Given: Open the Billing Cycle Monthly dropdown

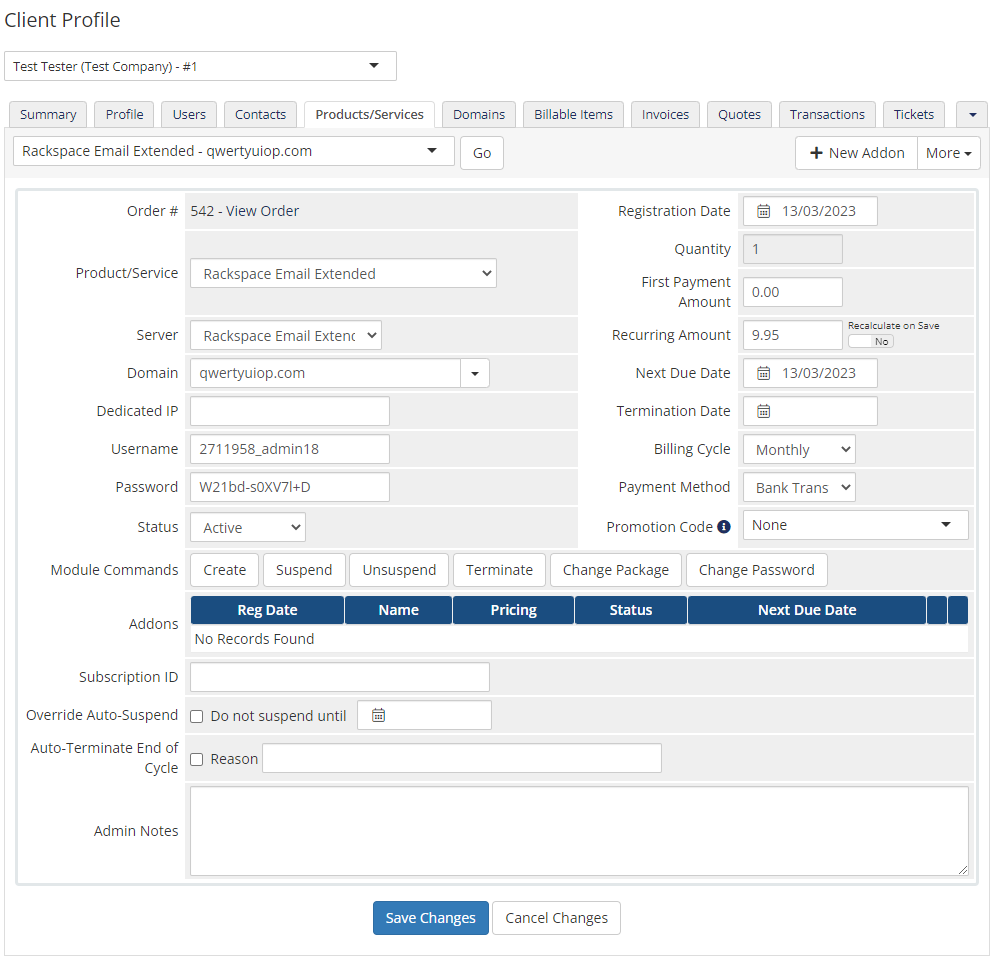Looking at the screenshot, I should [799, 450].
